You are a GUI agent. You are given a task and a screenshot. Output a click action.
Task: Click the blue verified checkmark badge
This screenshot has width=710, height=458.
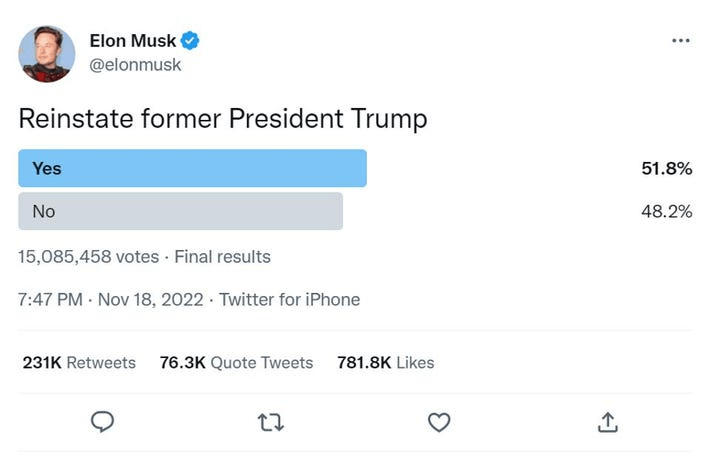(192, 41)
